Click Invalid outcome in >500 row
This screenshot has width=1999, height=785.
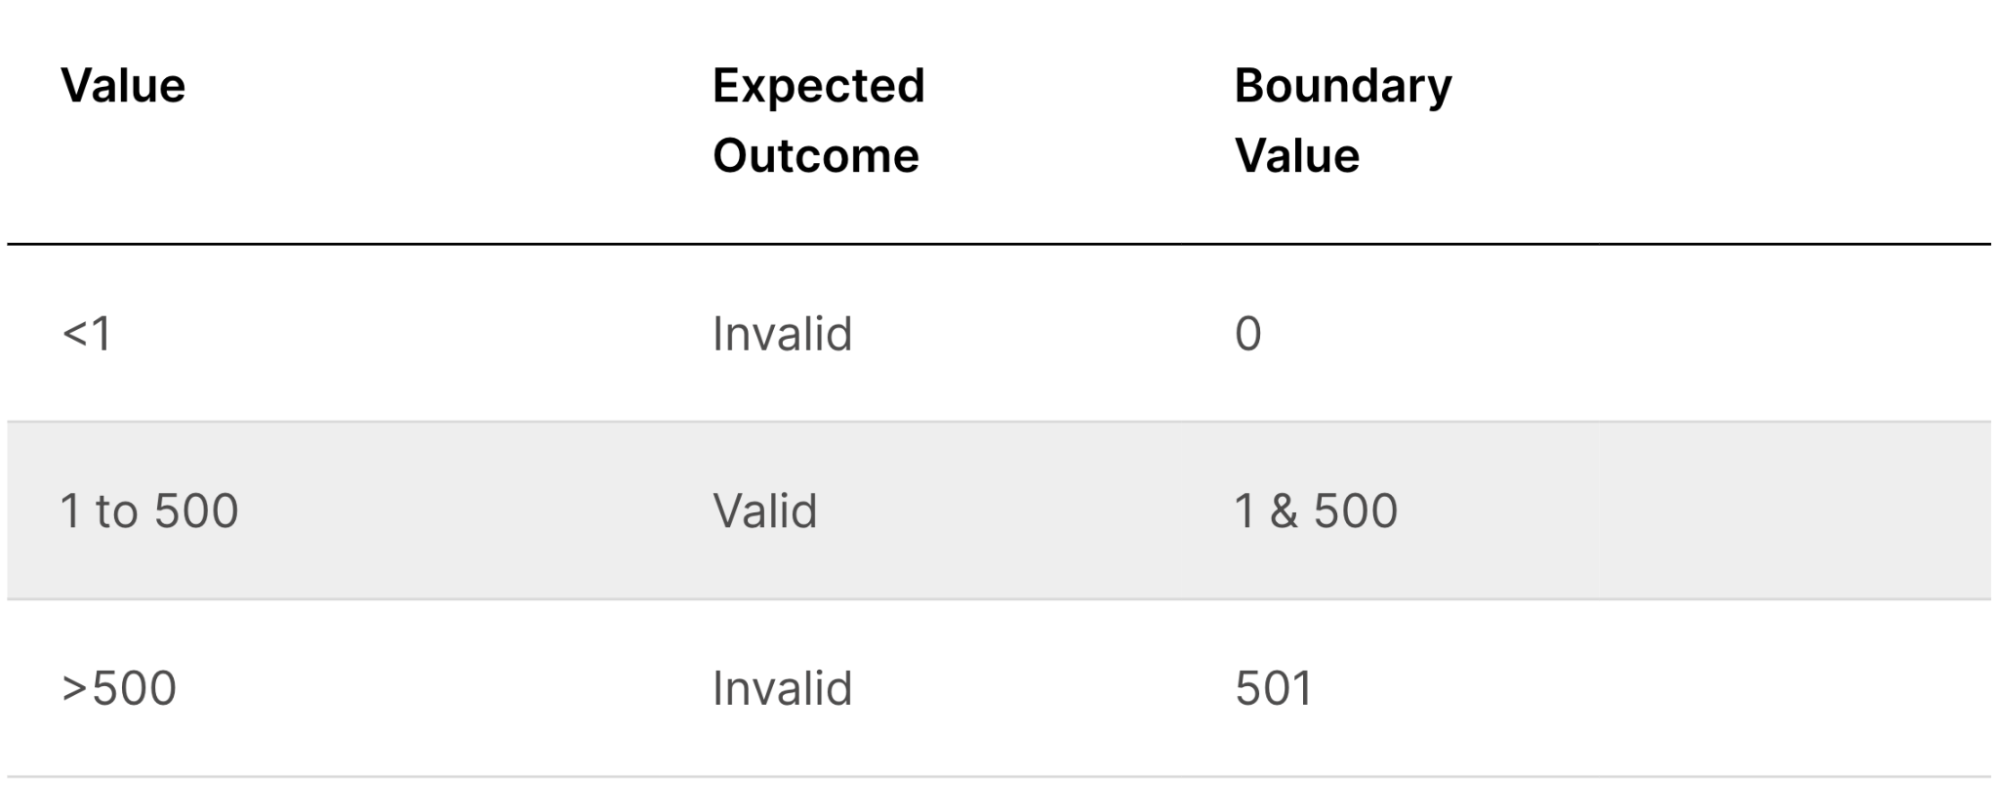pos(782,688)
